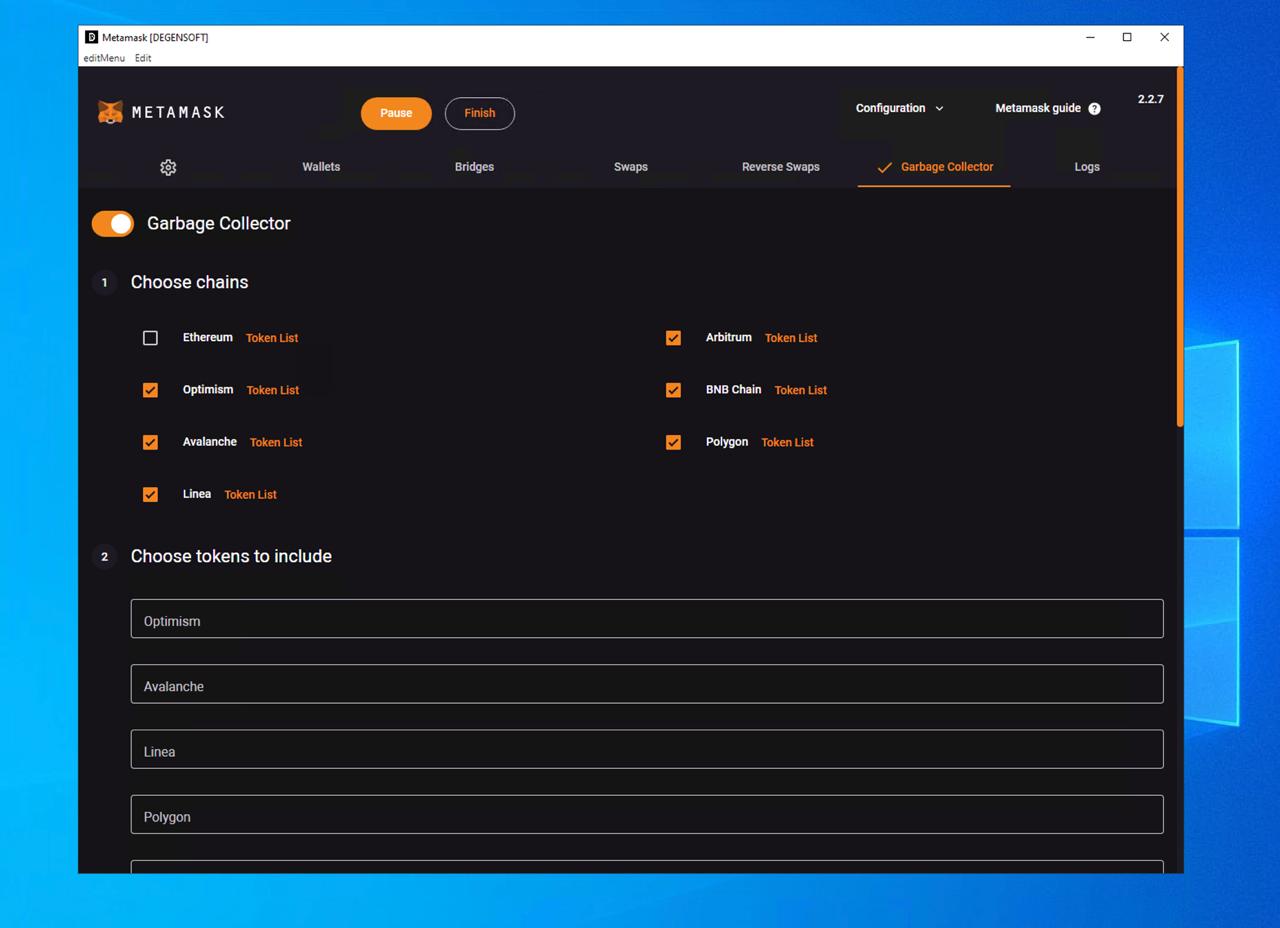This screenshot has width=1280, height=928.
Task: Click the DEGENSOFT app icon in title bar
Action: (x=92, y=37)
